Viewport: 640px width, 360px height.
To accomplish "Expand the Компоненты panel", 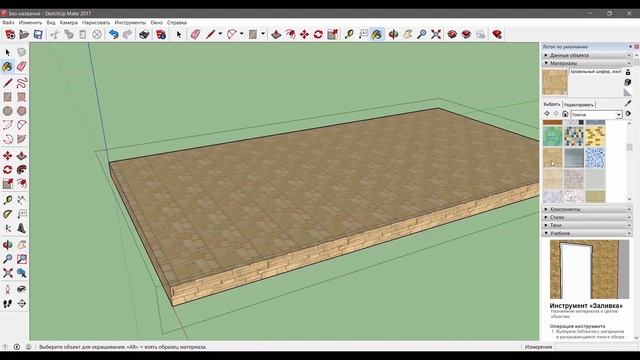I will (587, 209).
